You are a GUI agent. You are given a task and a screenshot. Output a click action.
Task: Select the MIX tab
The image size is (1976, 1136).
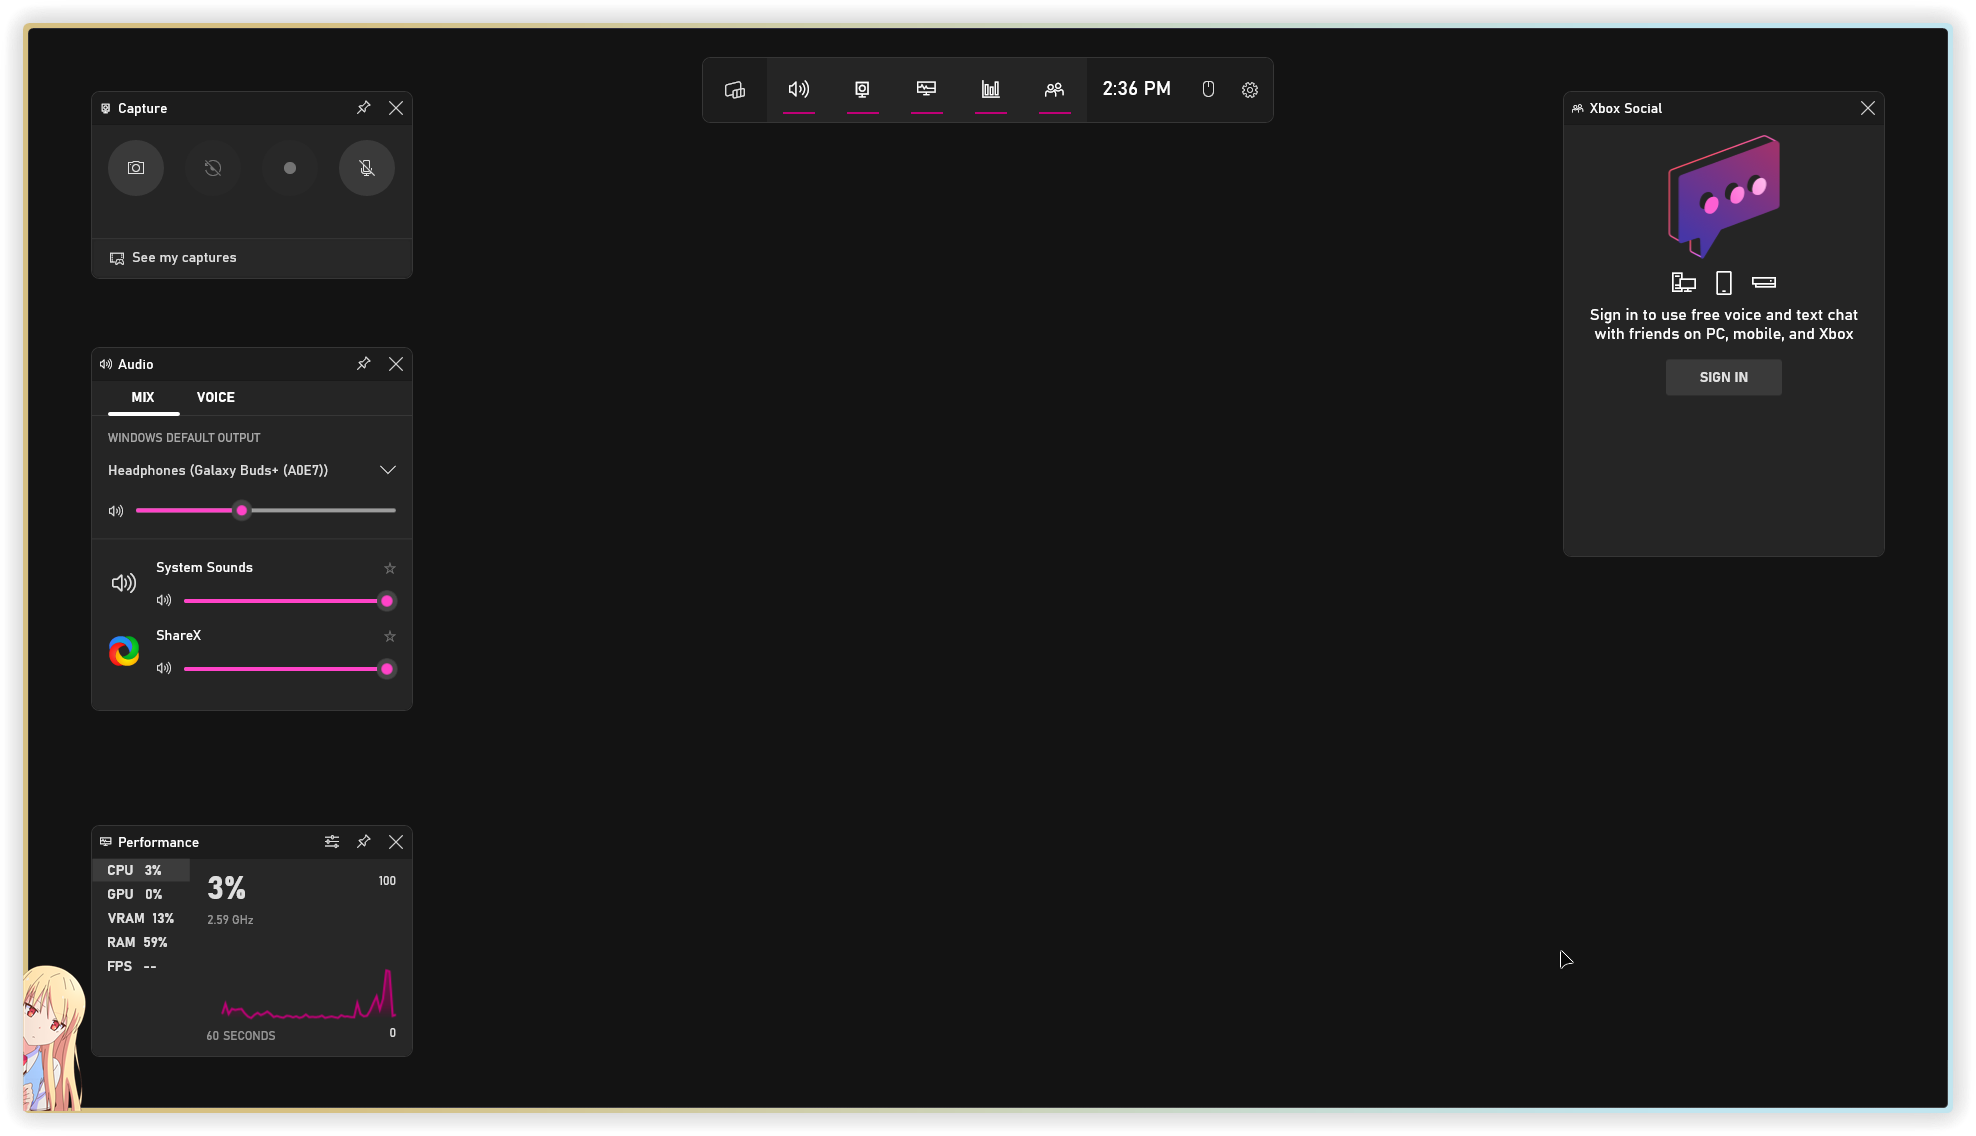(x=143, y=397)
